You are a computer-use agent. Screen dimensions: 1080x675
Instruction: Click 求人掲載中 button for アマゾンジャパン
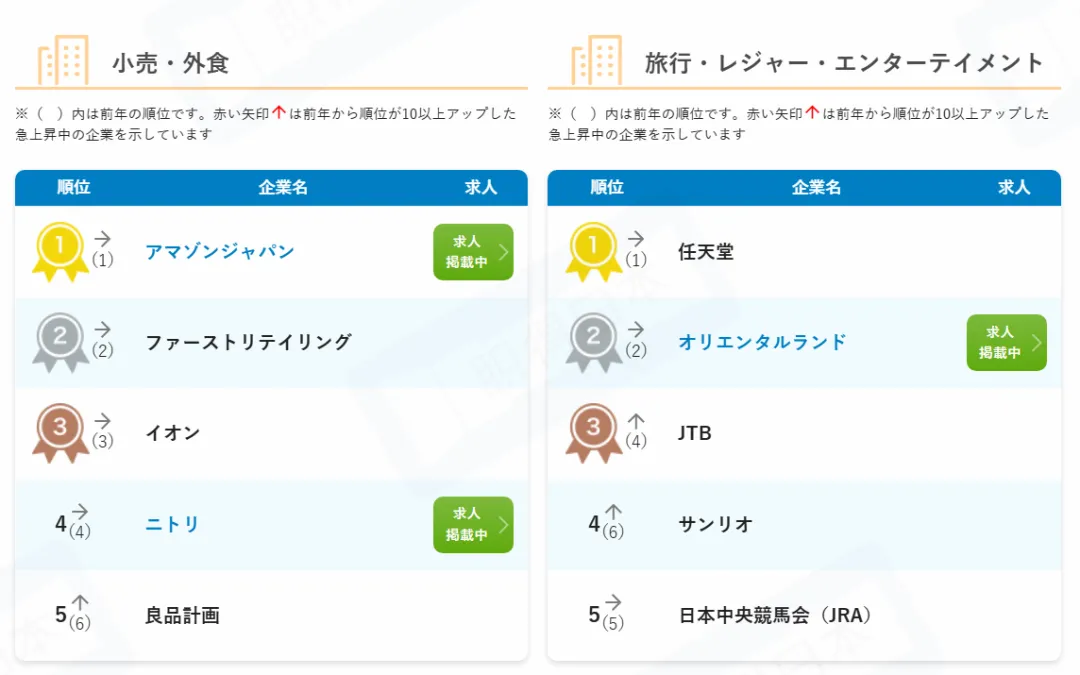(x=473, y=252)
